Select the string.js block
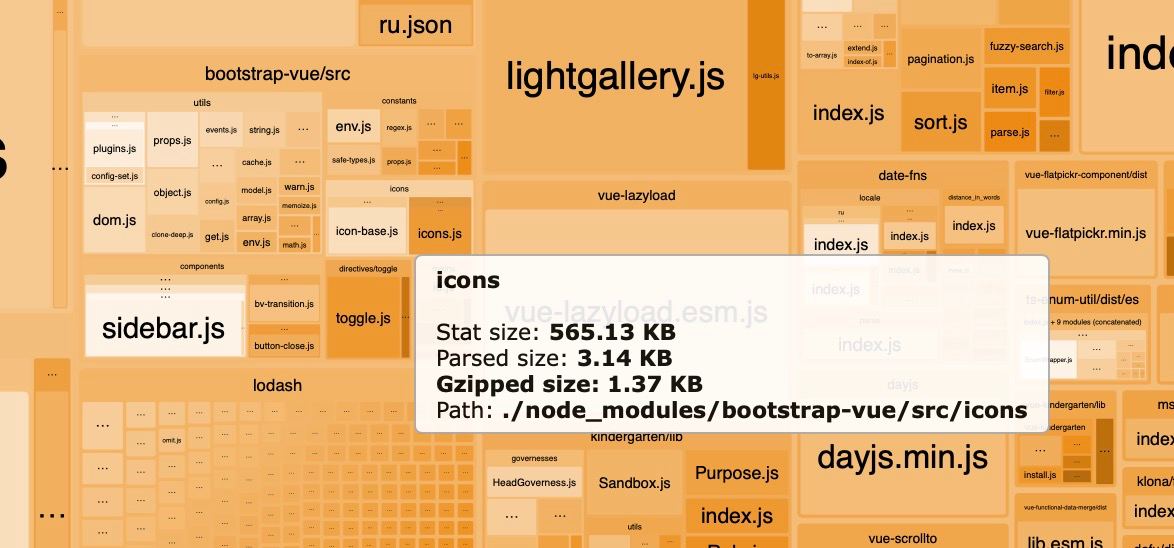Screen dimensions: 1174x548 point(264,130)
